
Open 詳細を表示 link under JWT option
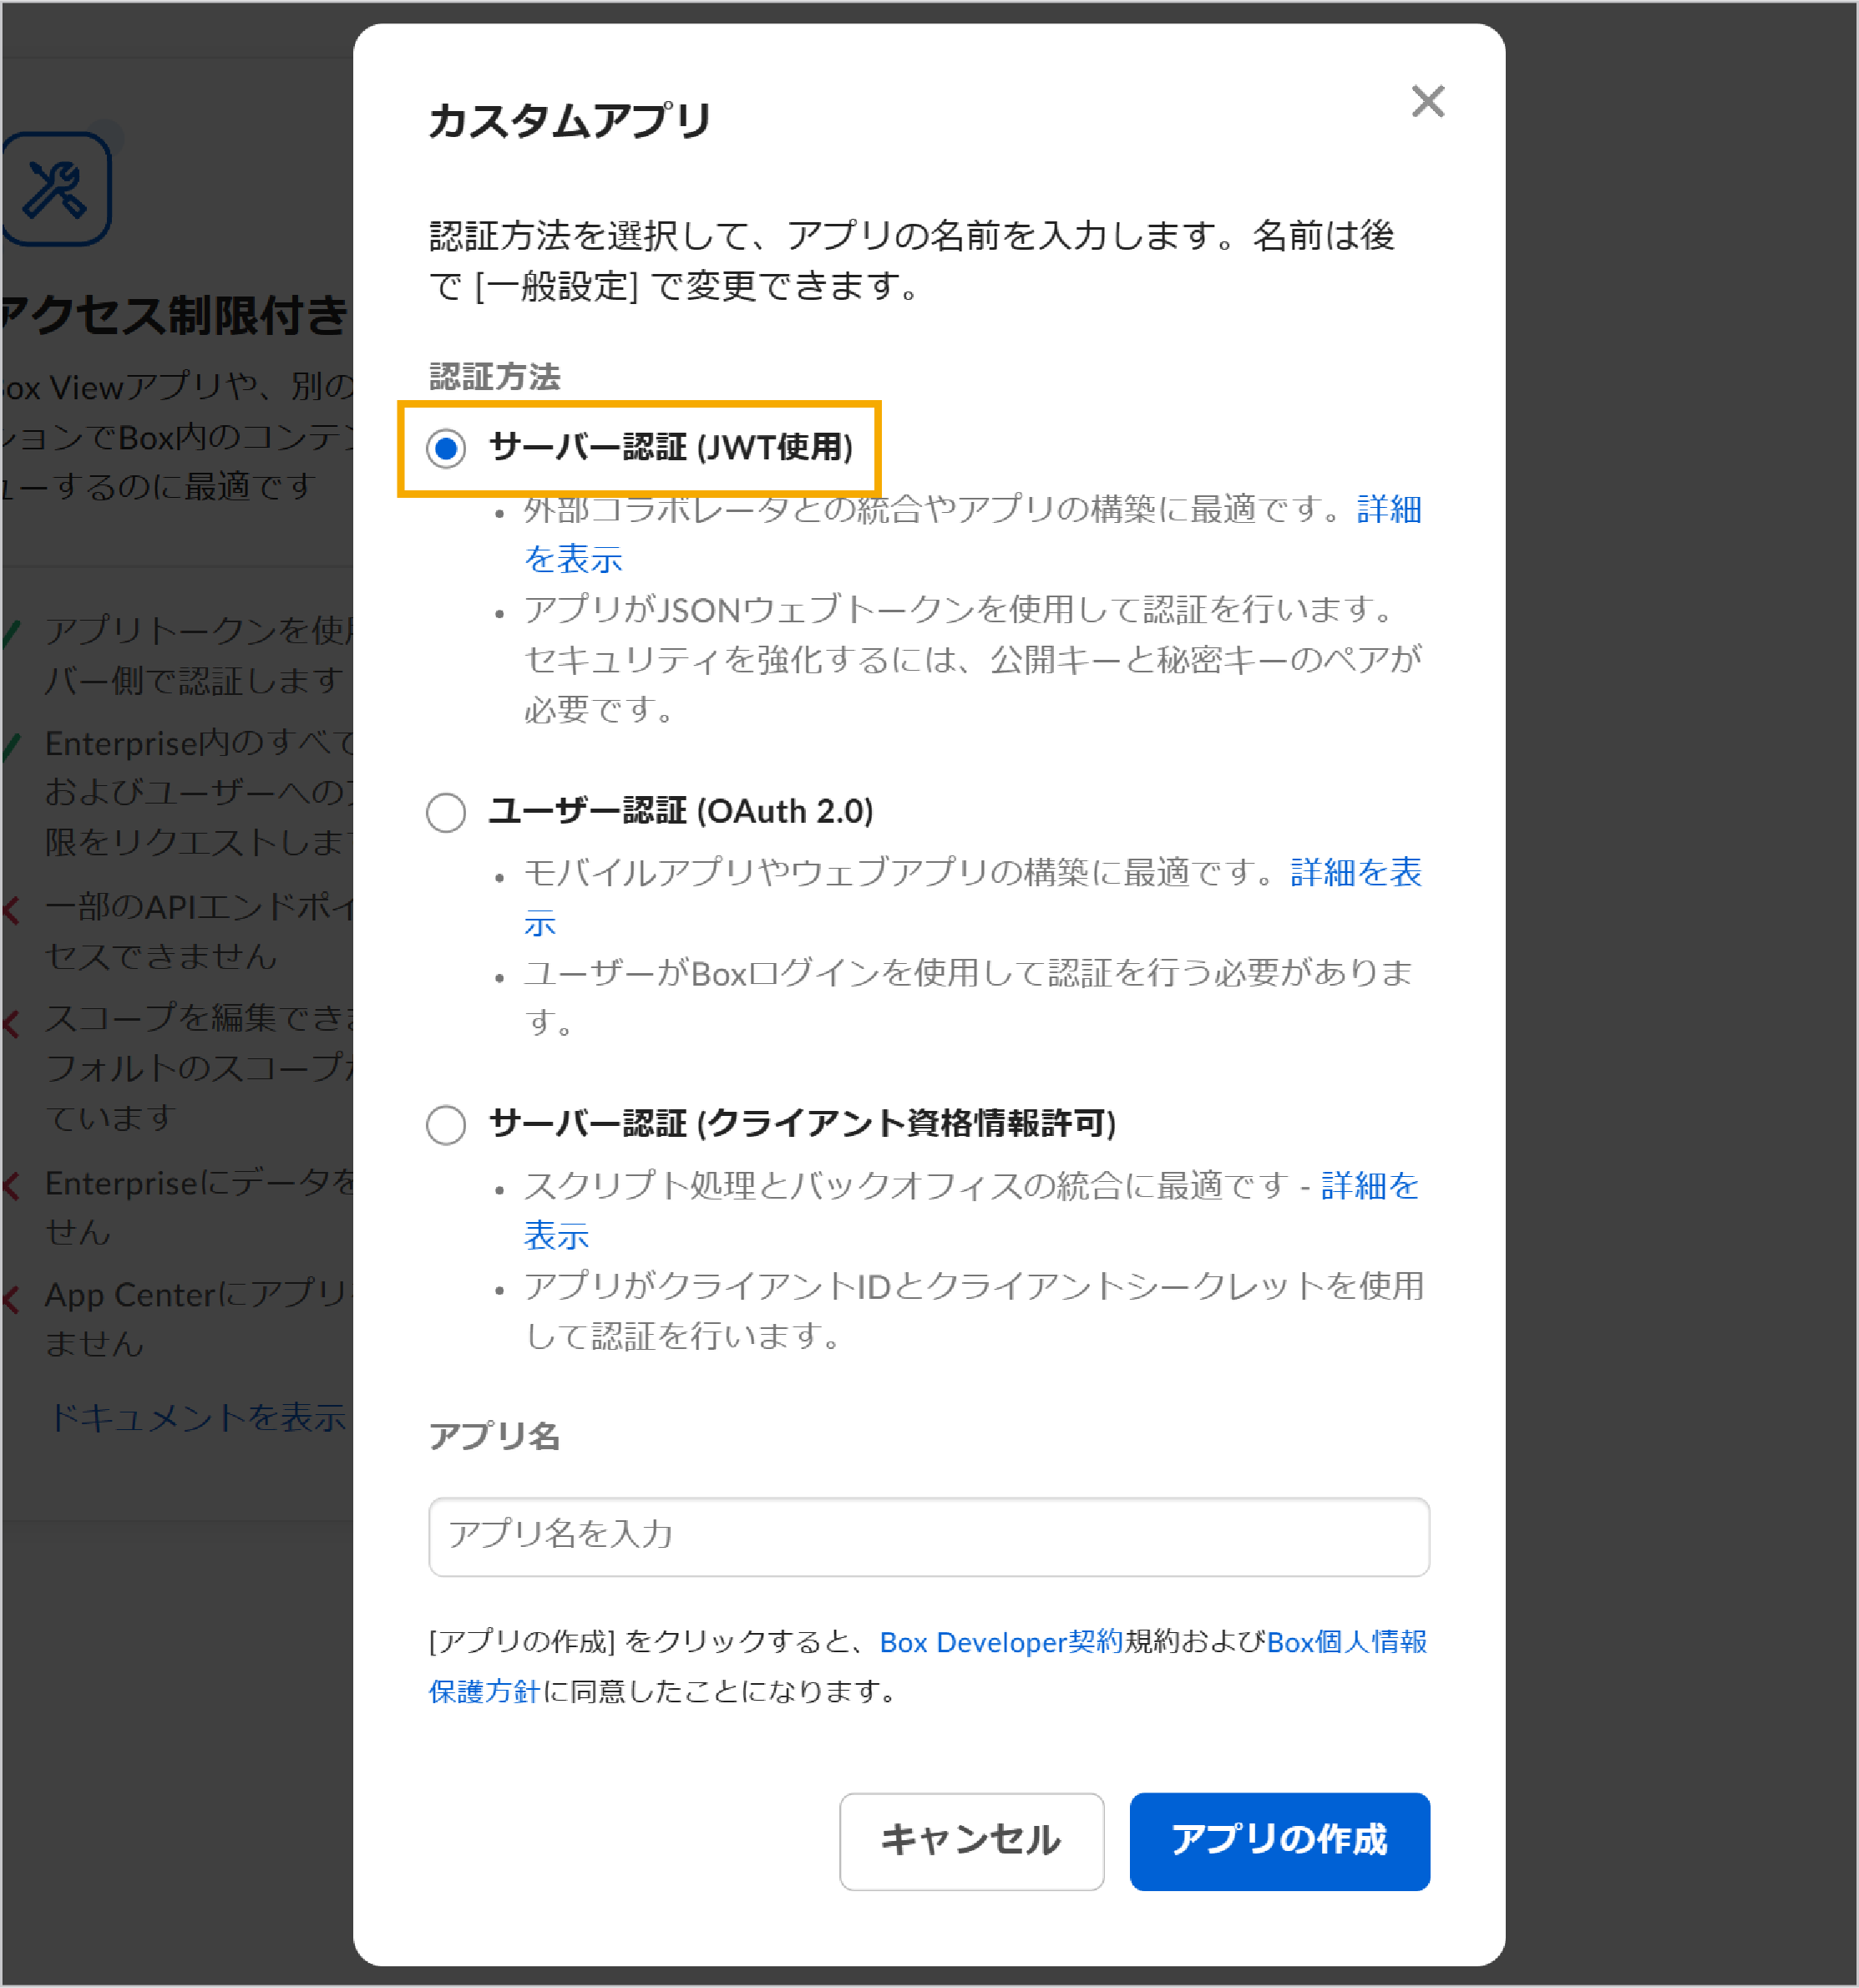(1388, 510)
